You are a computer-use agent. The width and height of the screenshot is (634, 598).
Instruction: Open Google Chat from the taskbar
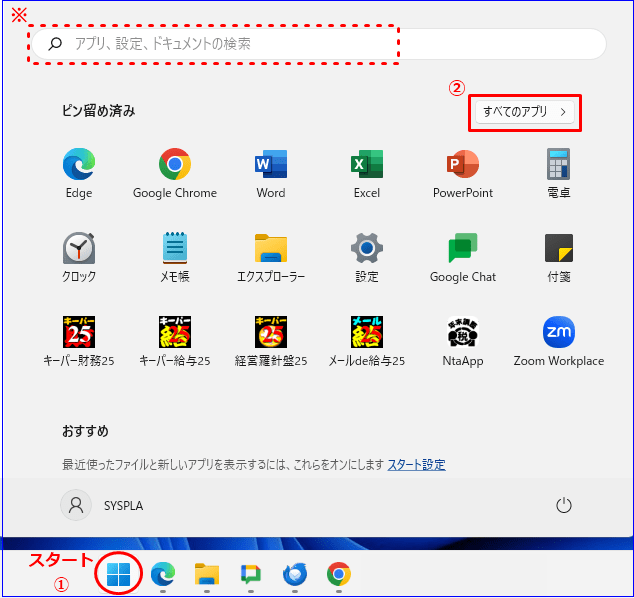click(251, 574)
